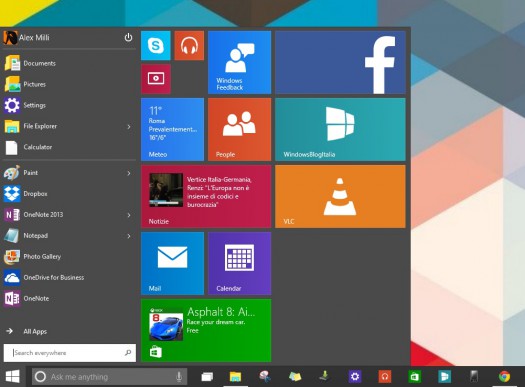The image size is (525, 387).
Task: Open Google Chrome on the taskbar
Action: click(x=505, y=377)
